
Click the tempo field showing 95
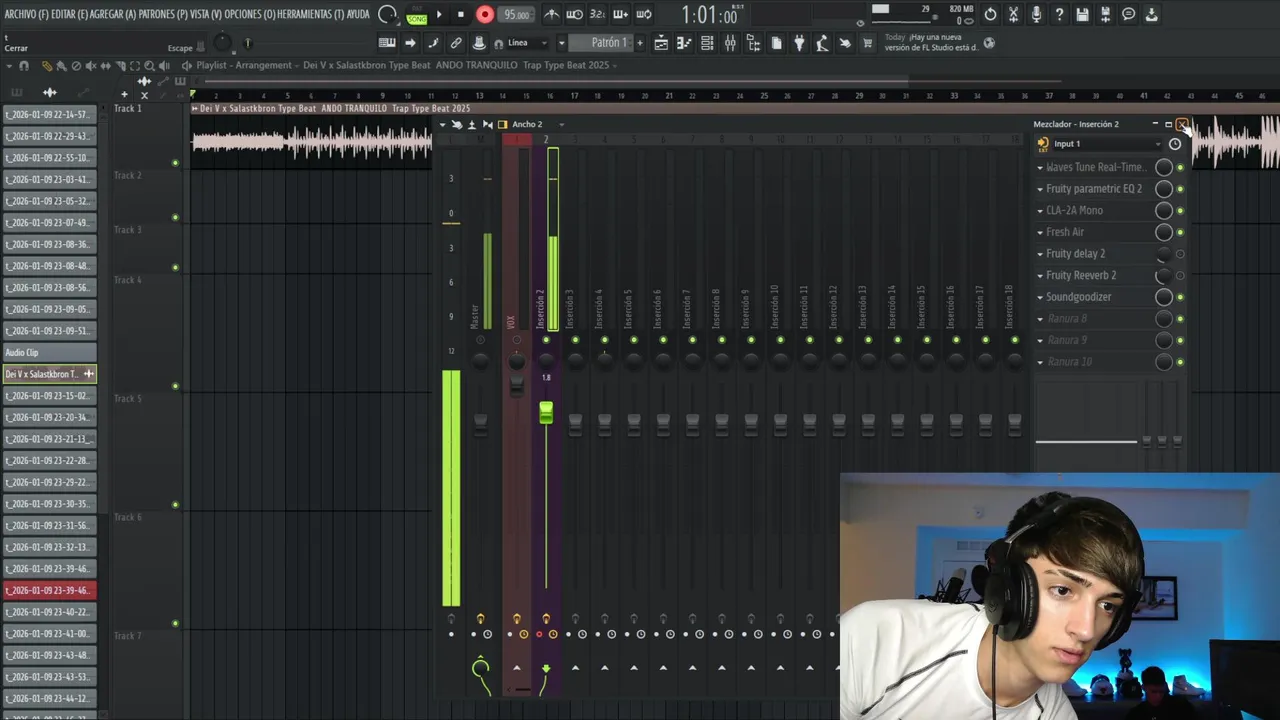tap(517, 15)
